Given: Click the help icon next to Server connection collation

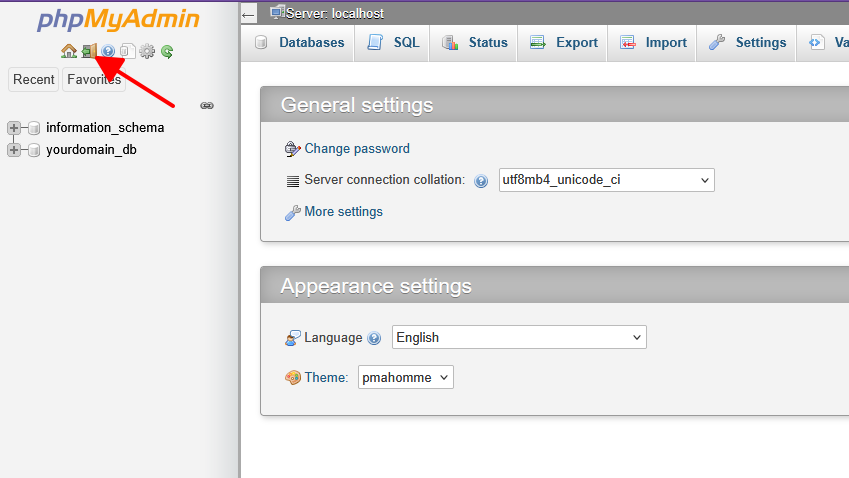Looking at the screenshot, I should coord(481,181).
